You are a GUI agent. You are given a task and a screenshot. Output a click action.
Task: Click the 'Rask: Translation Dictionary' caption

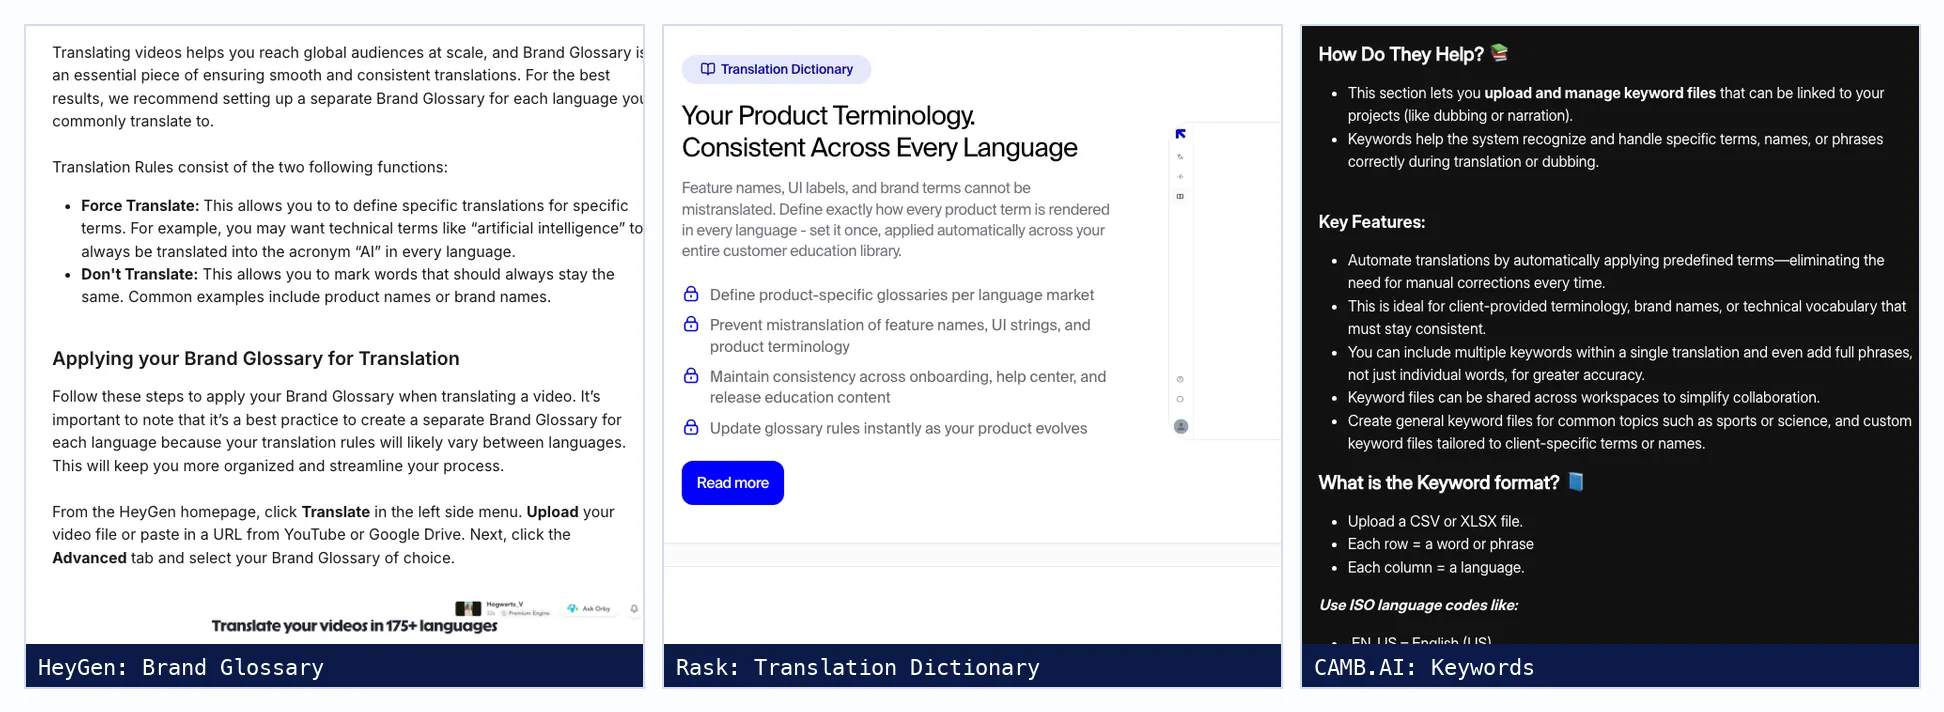857,667
